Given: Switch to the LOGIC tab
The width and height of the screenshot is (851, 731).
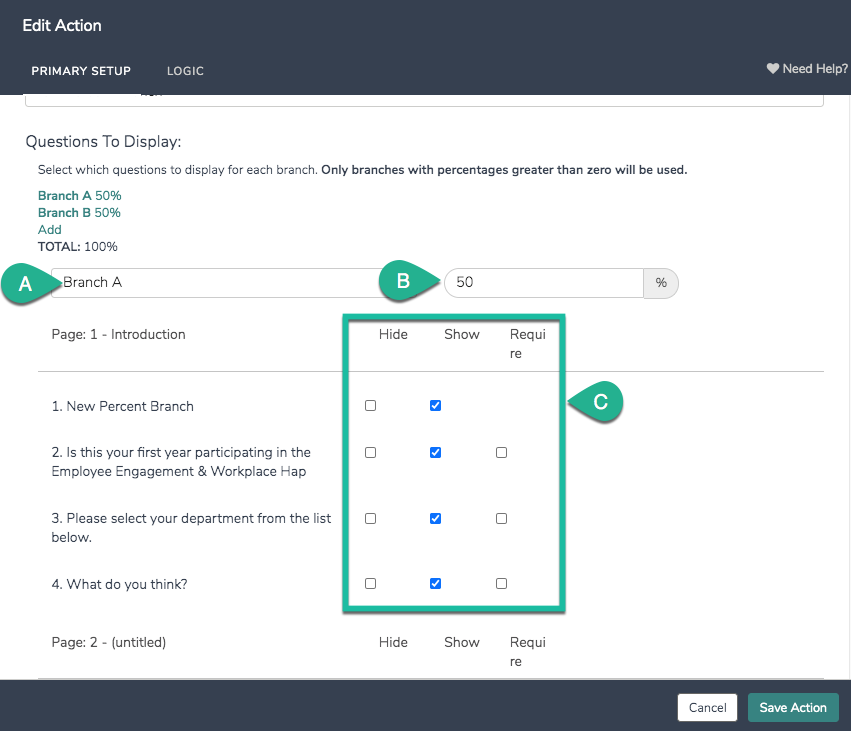Looking at the screenshot, I should pyautogui.click(x=185, y=71).
